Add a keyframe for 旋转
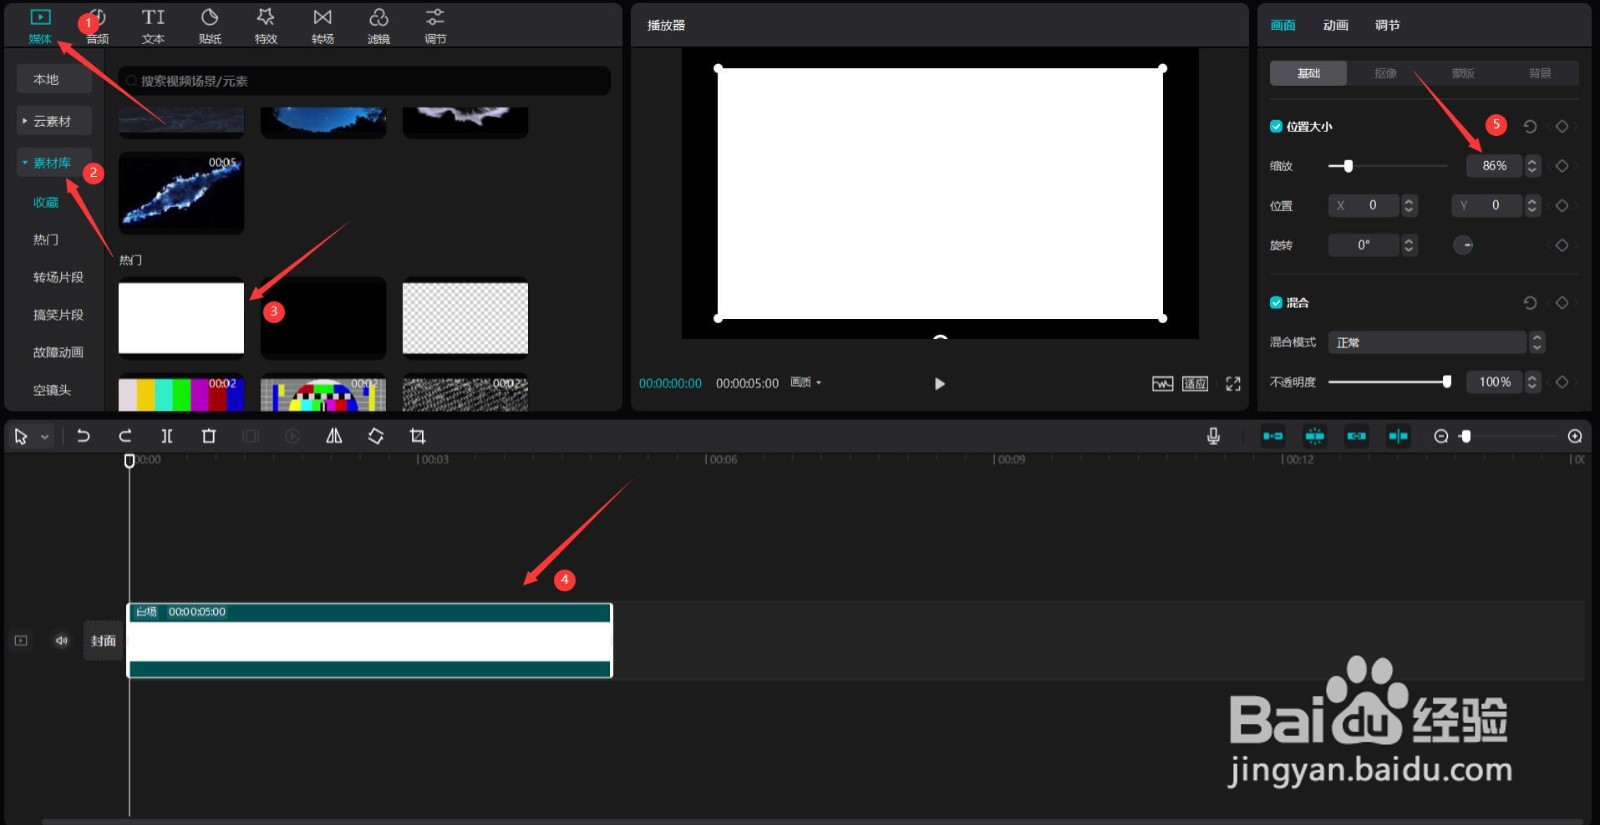Viewport: 1600px width, 825px height. pyautogui.click(x=1562, y=245)
